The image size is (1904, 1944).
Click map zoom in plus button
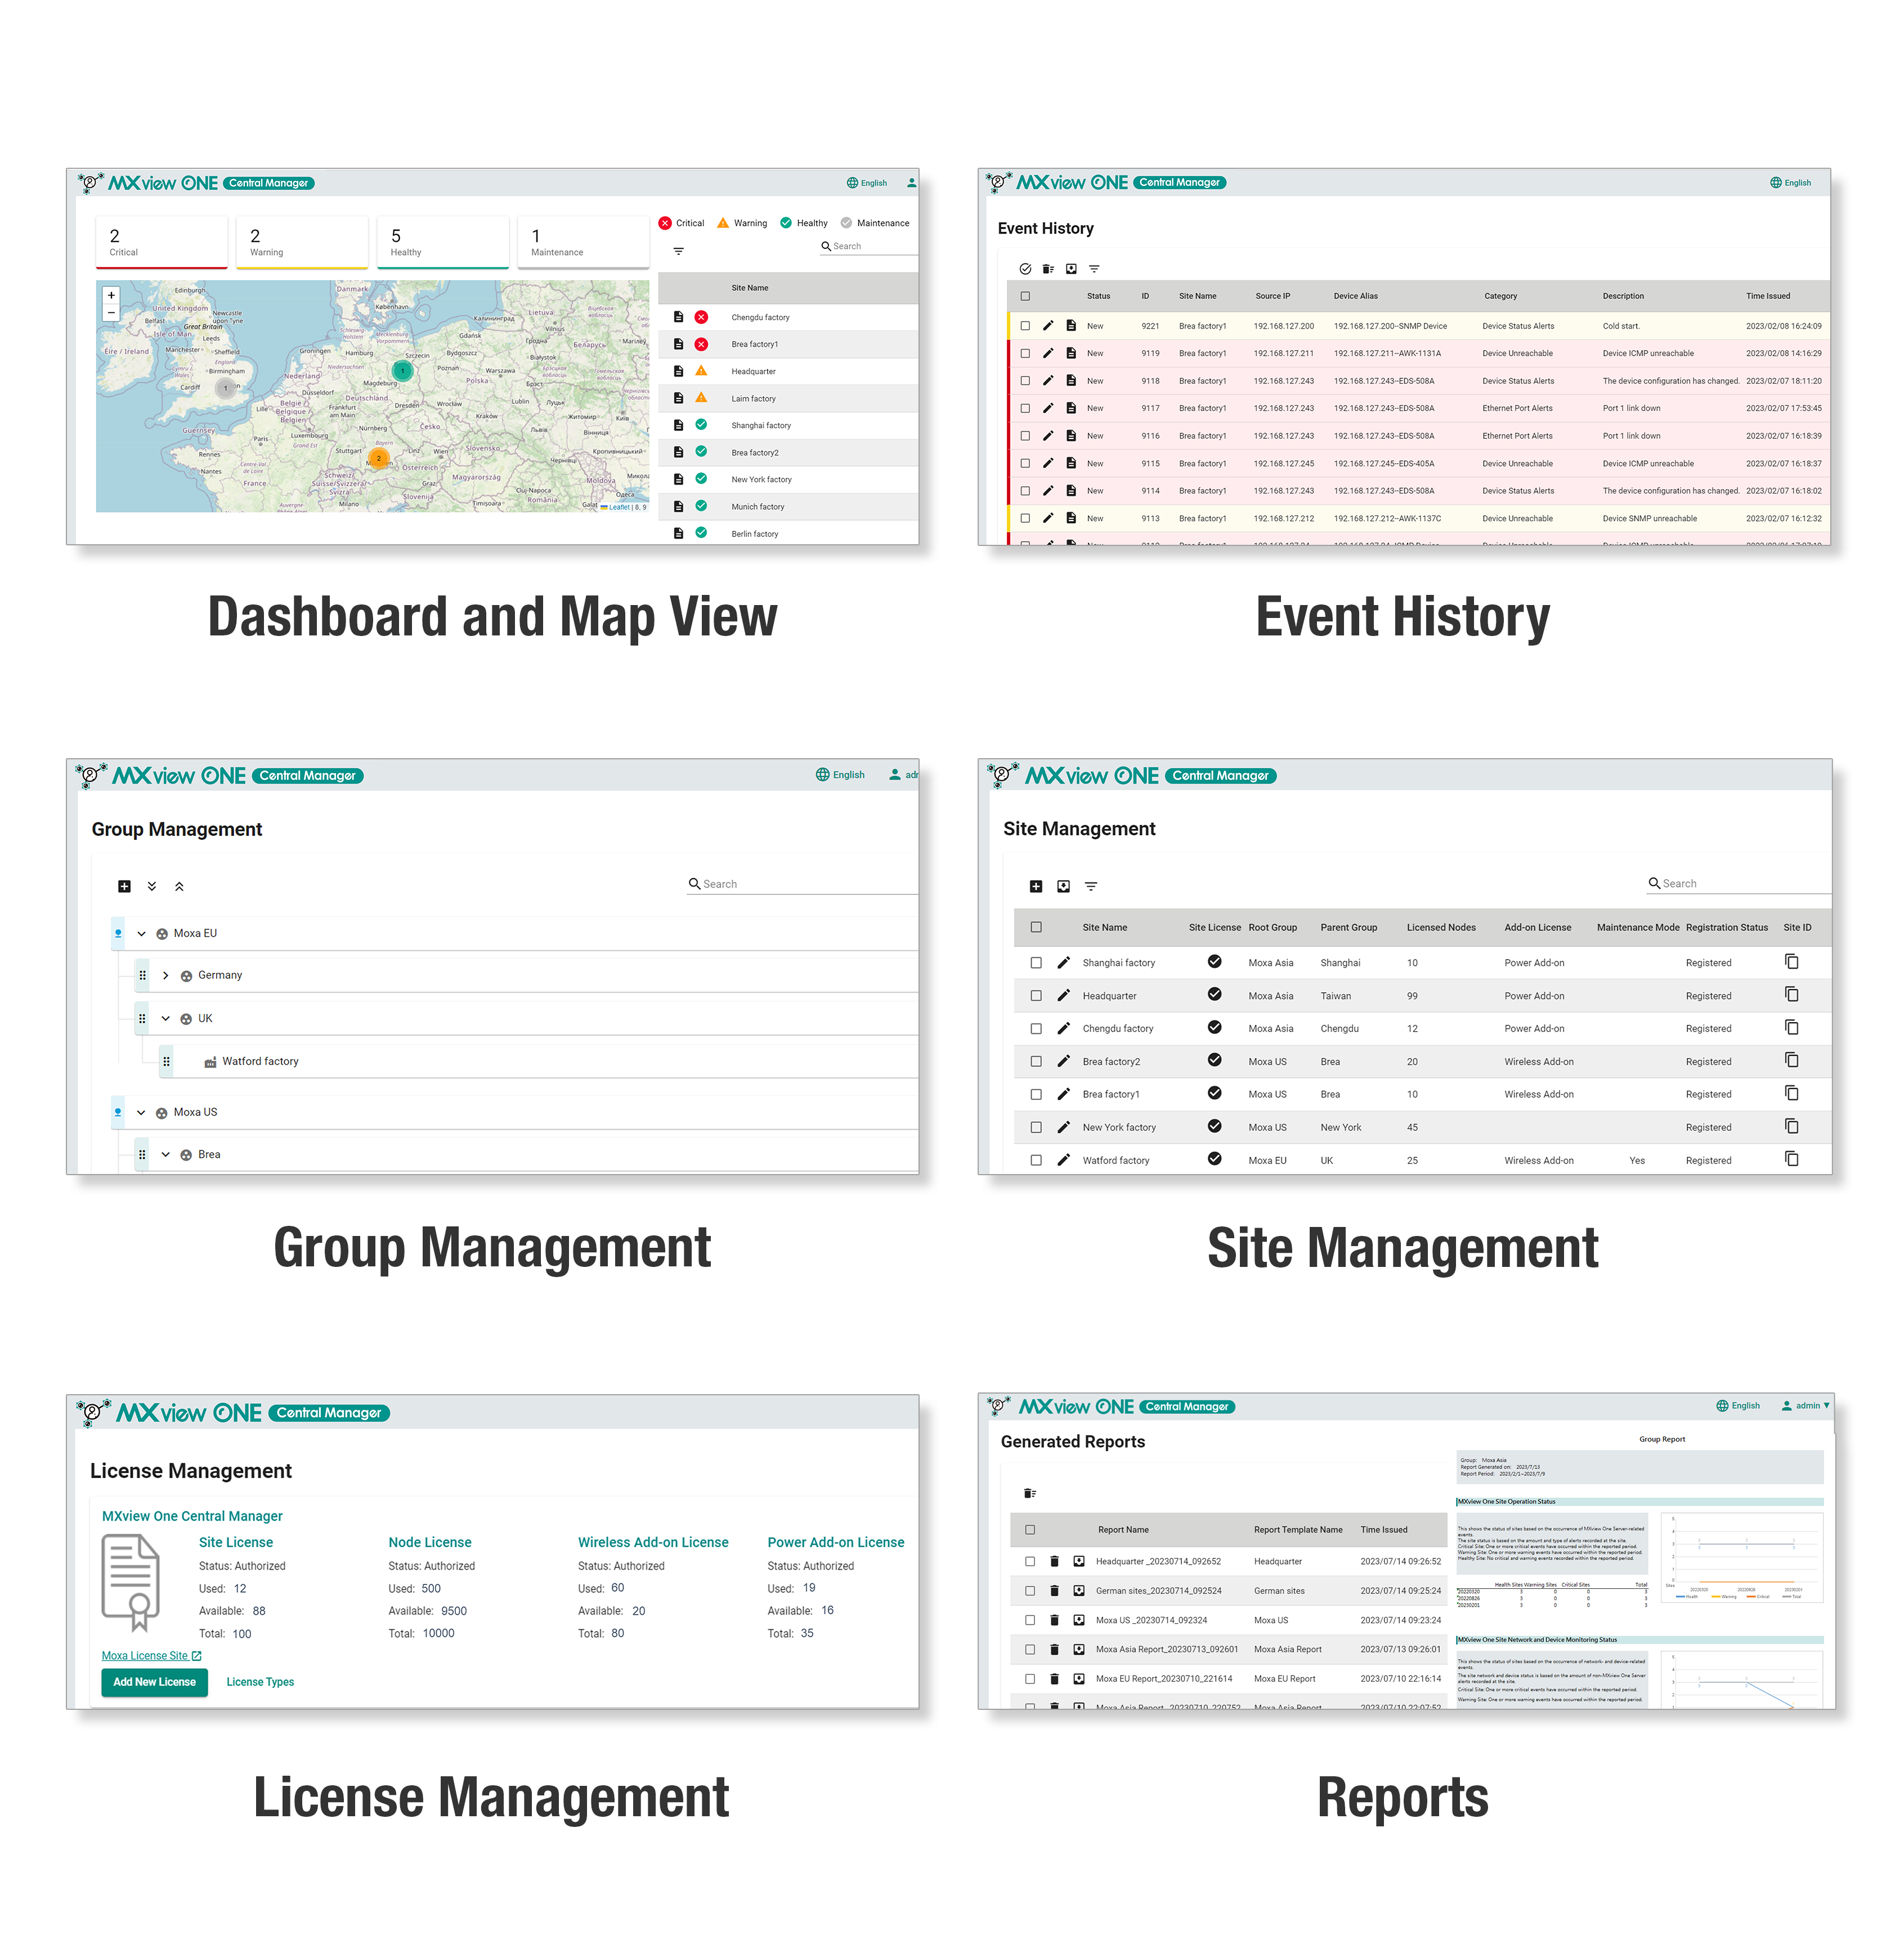[111, 295]
